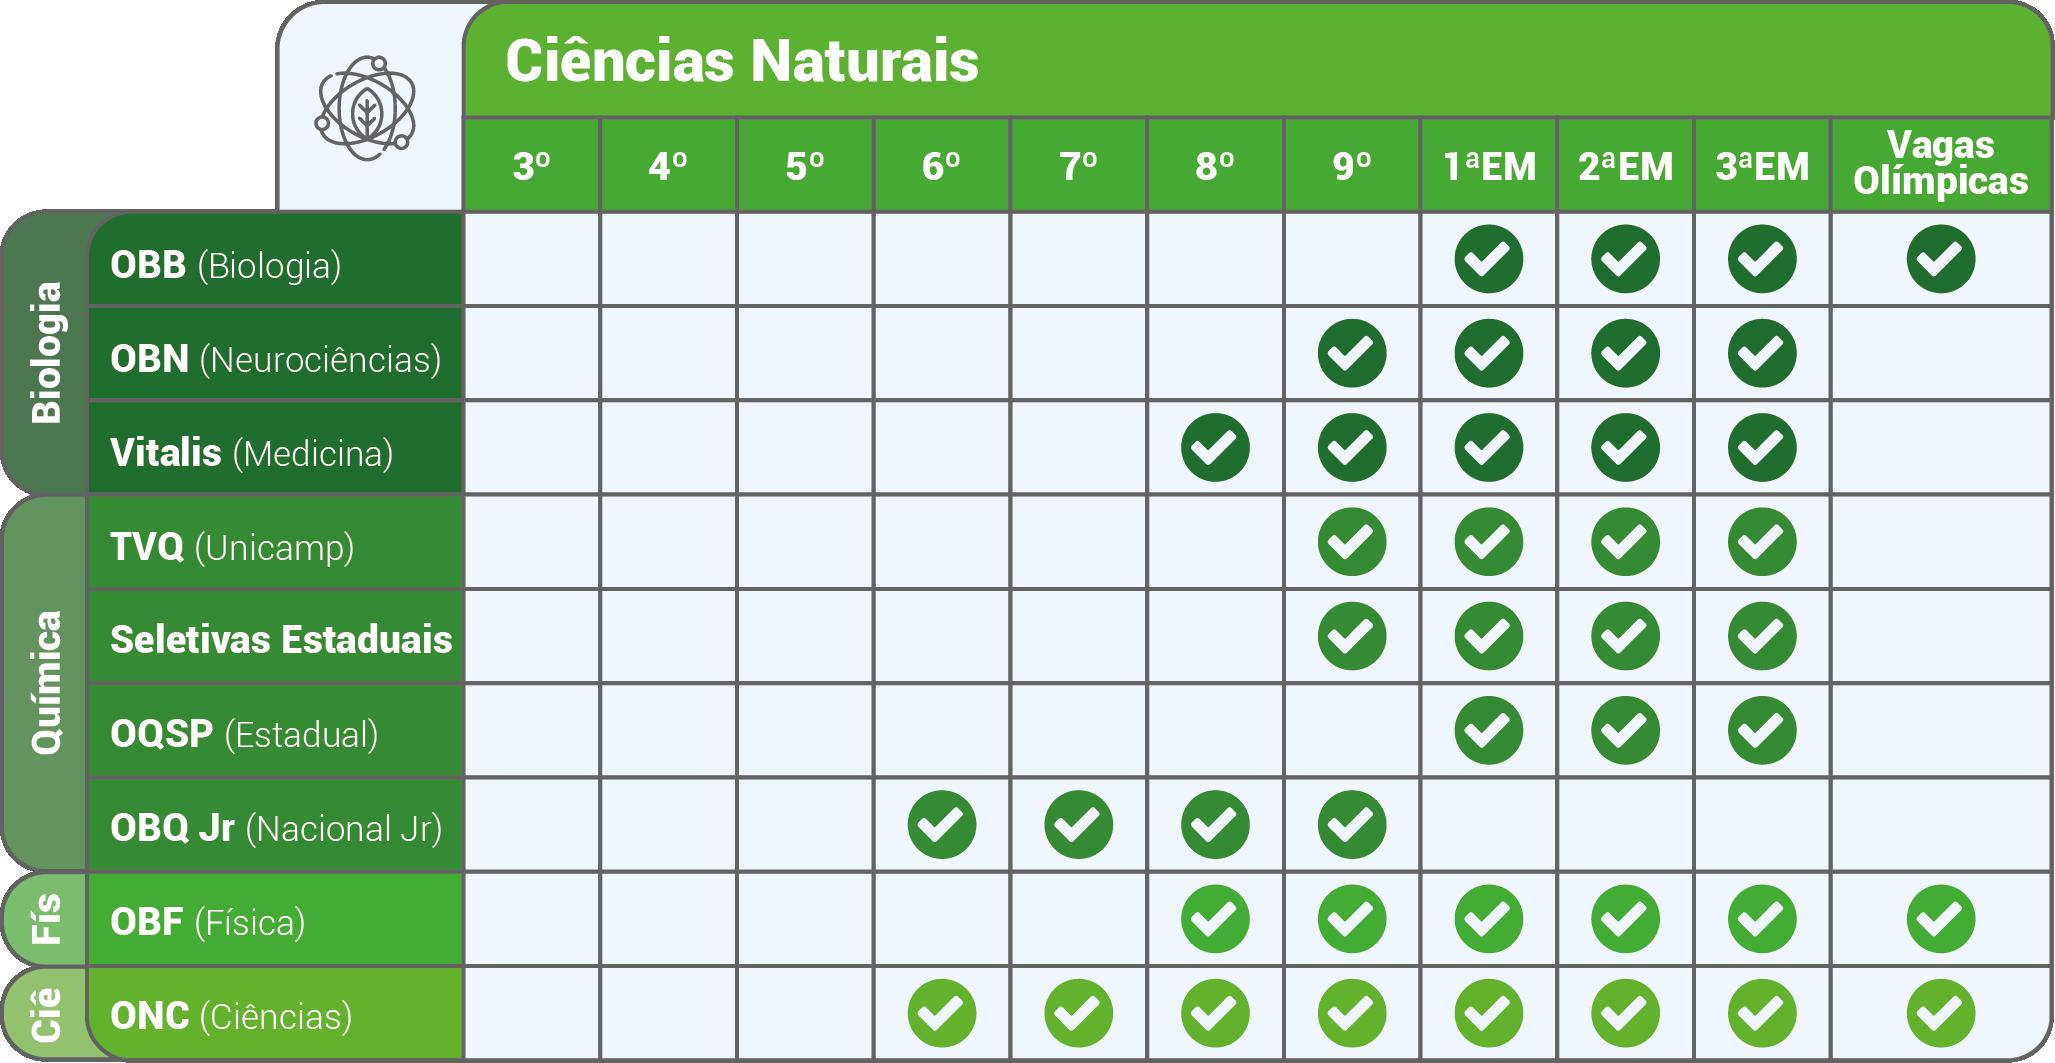2055x1063 pixels.
Task: Click Vitalis checkmark in 8º column
Action: [x=1215, y=447]
